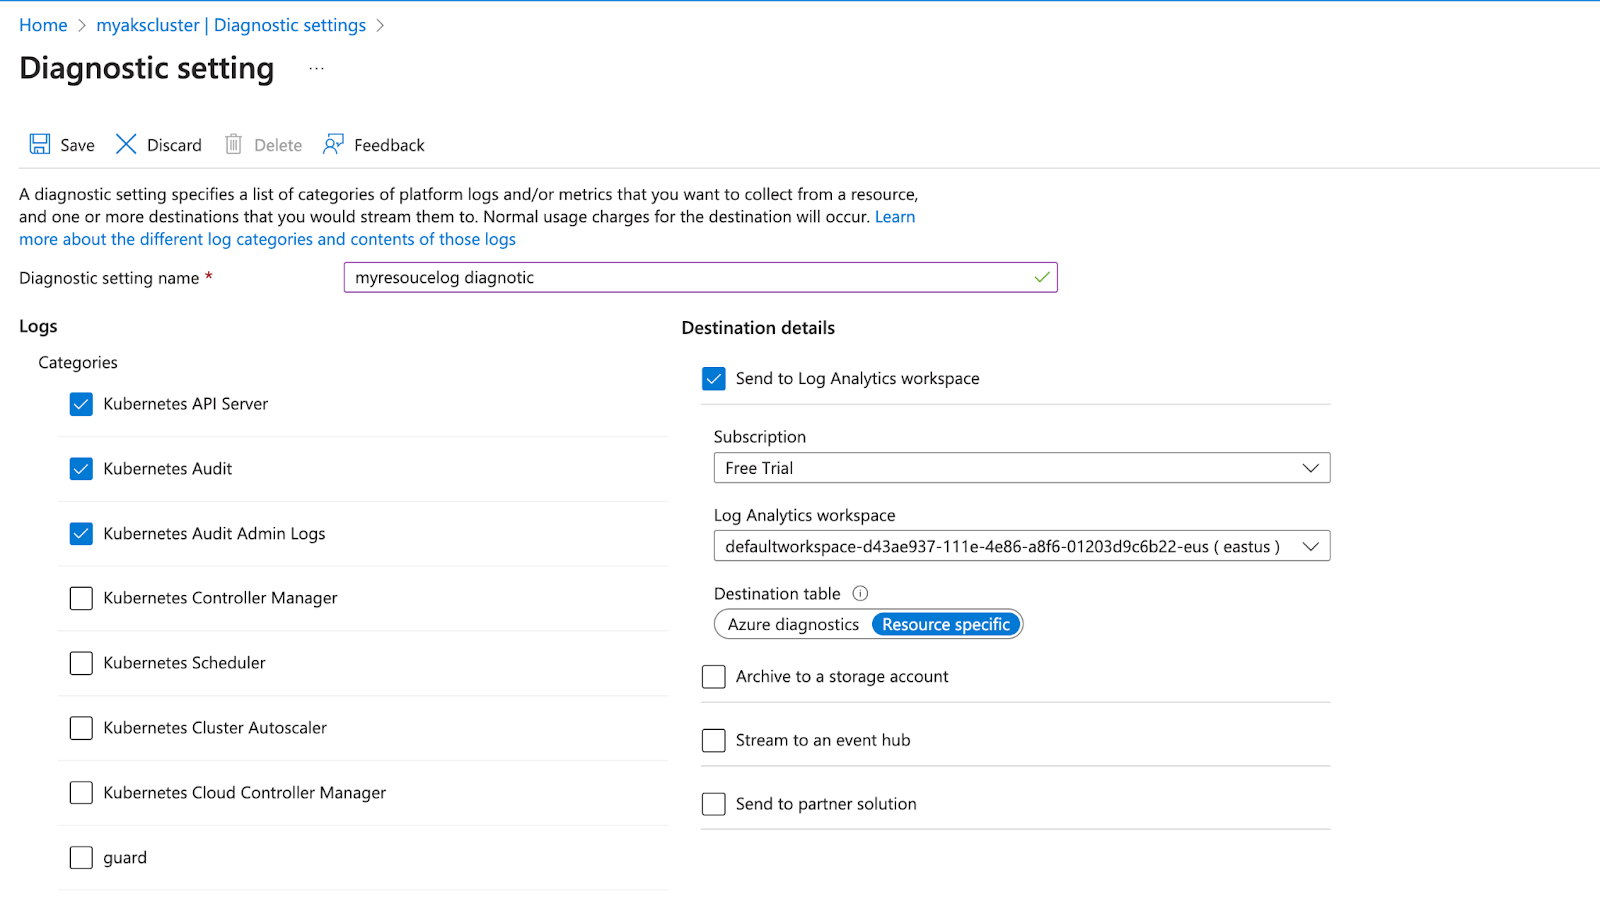Click the Kubernetes Audit Admin Logs label
Image resolution: width=1600 pixels, height=905 pixels.
pyautogui.click(x=214, y=534)
